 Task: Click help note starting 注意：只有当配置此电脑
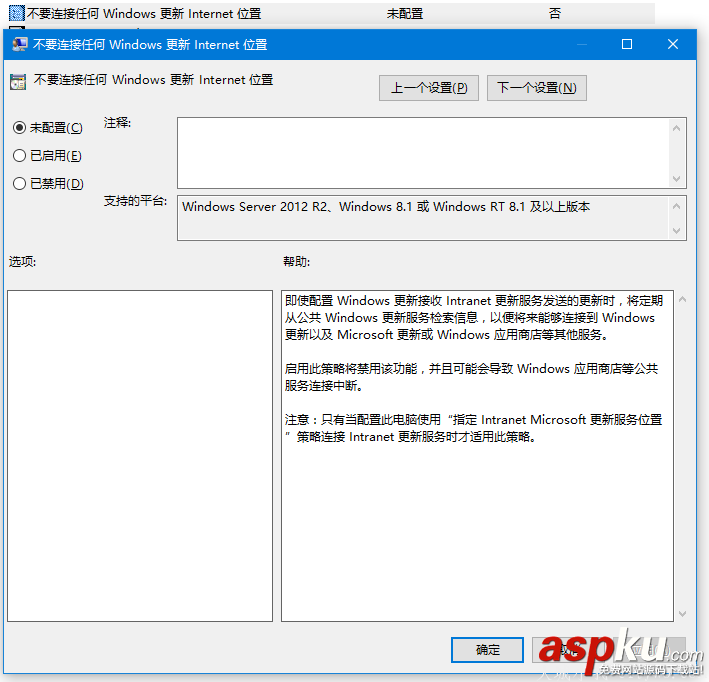(x=473, y=428)
